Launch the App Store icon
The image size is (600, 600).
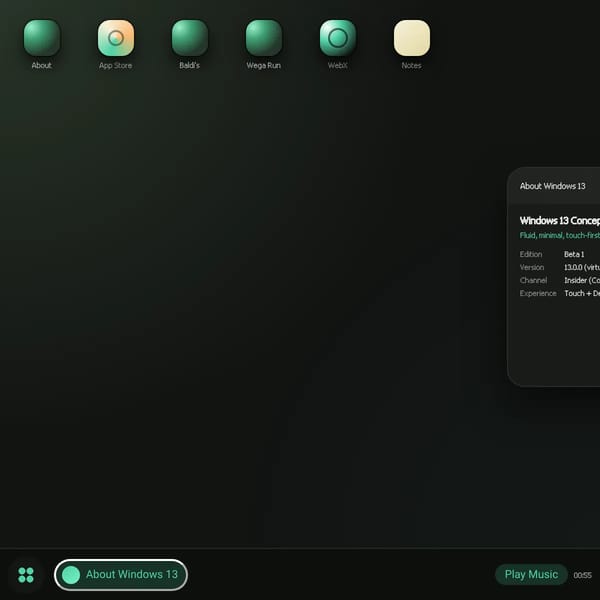click(116, 38)
